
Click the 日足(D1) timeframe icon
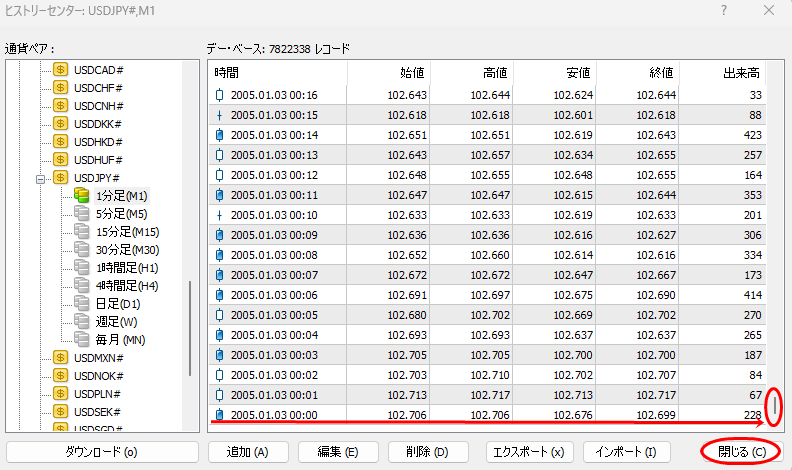pyautogui.click(x=82, y=304)
